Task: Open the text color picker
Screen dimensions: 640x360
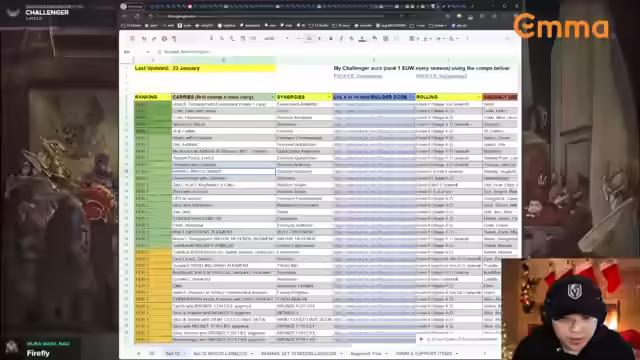Action: pyautogui.click(x=362, y=38)
